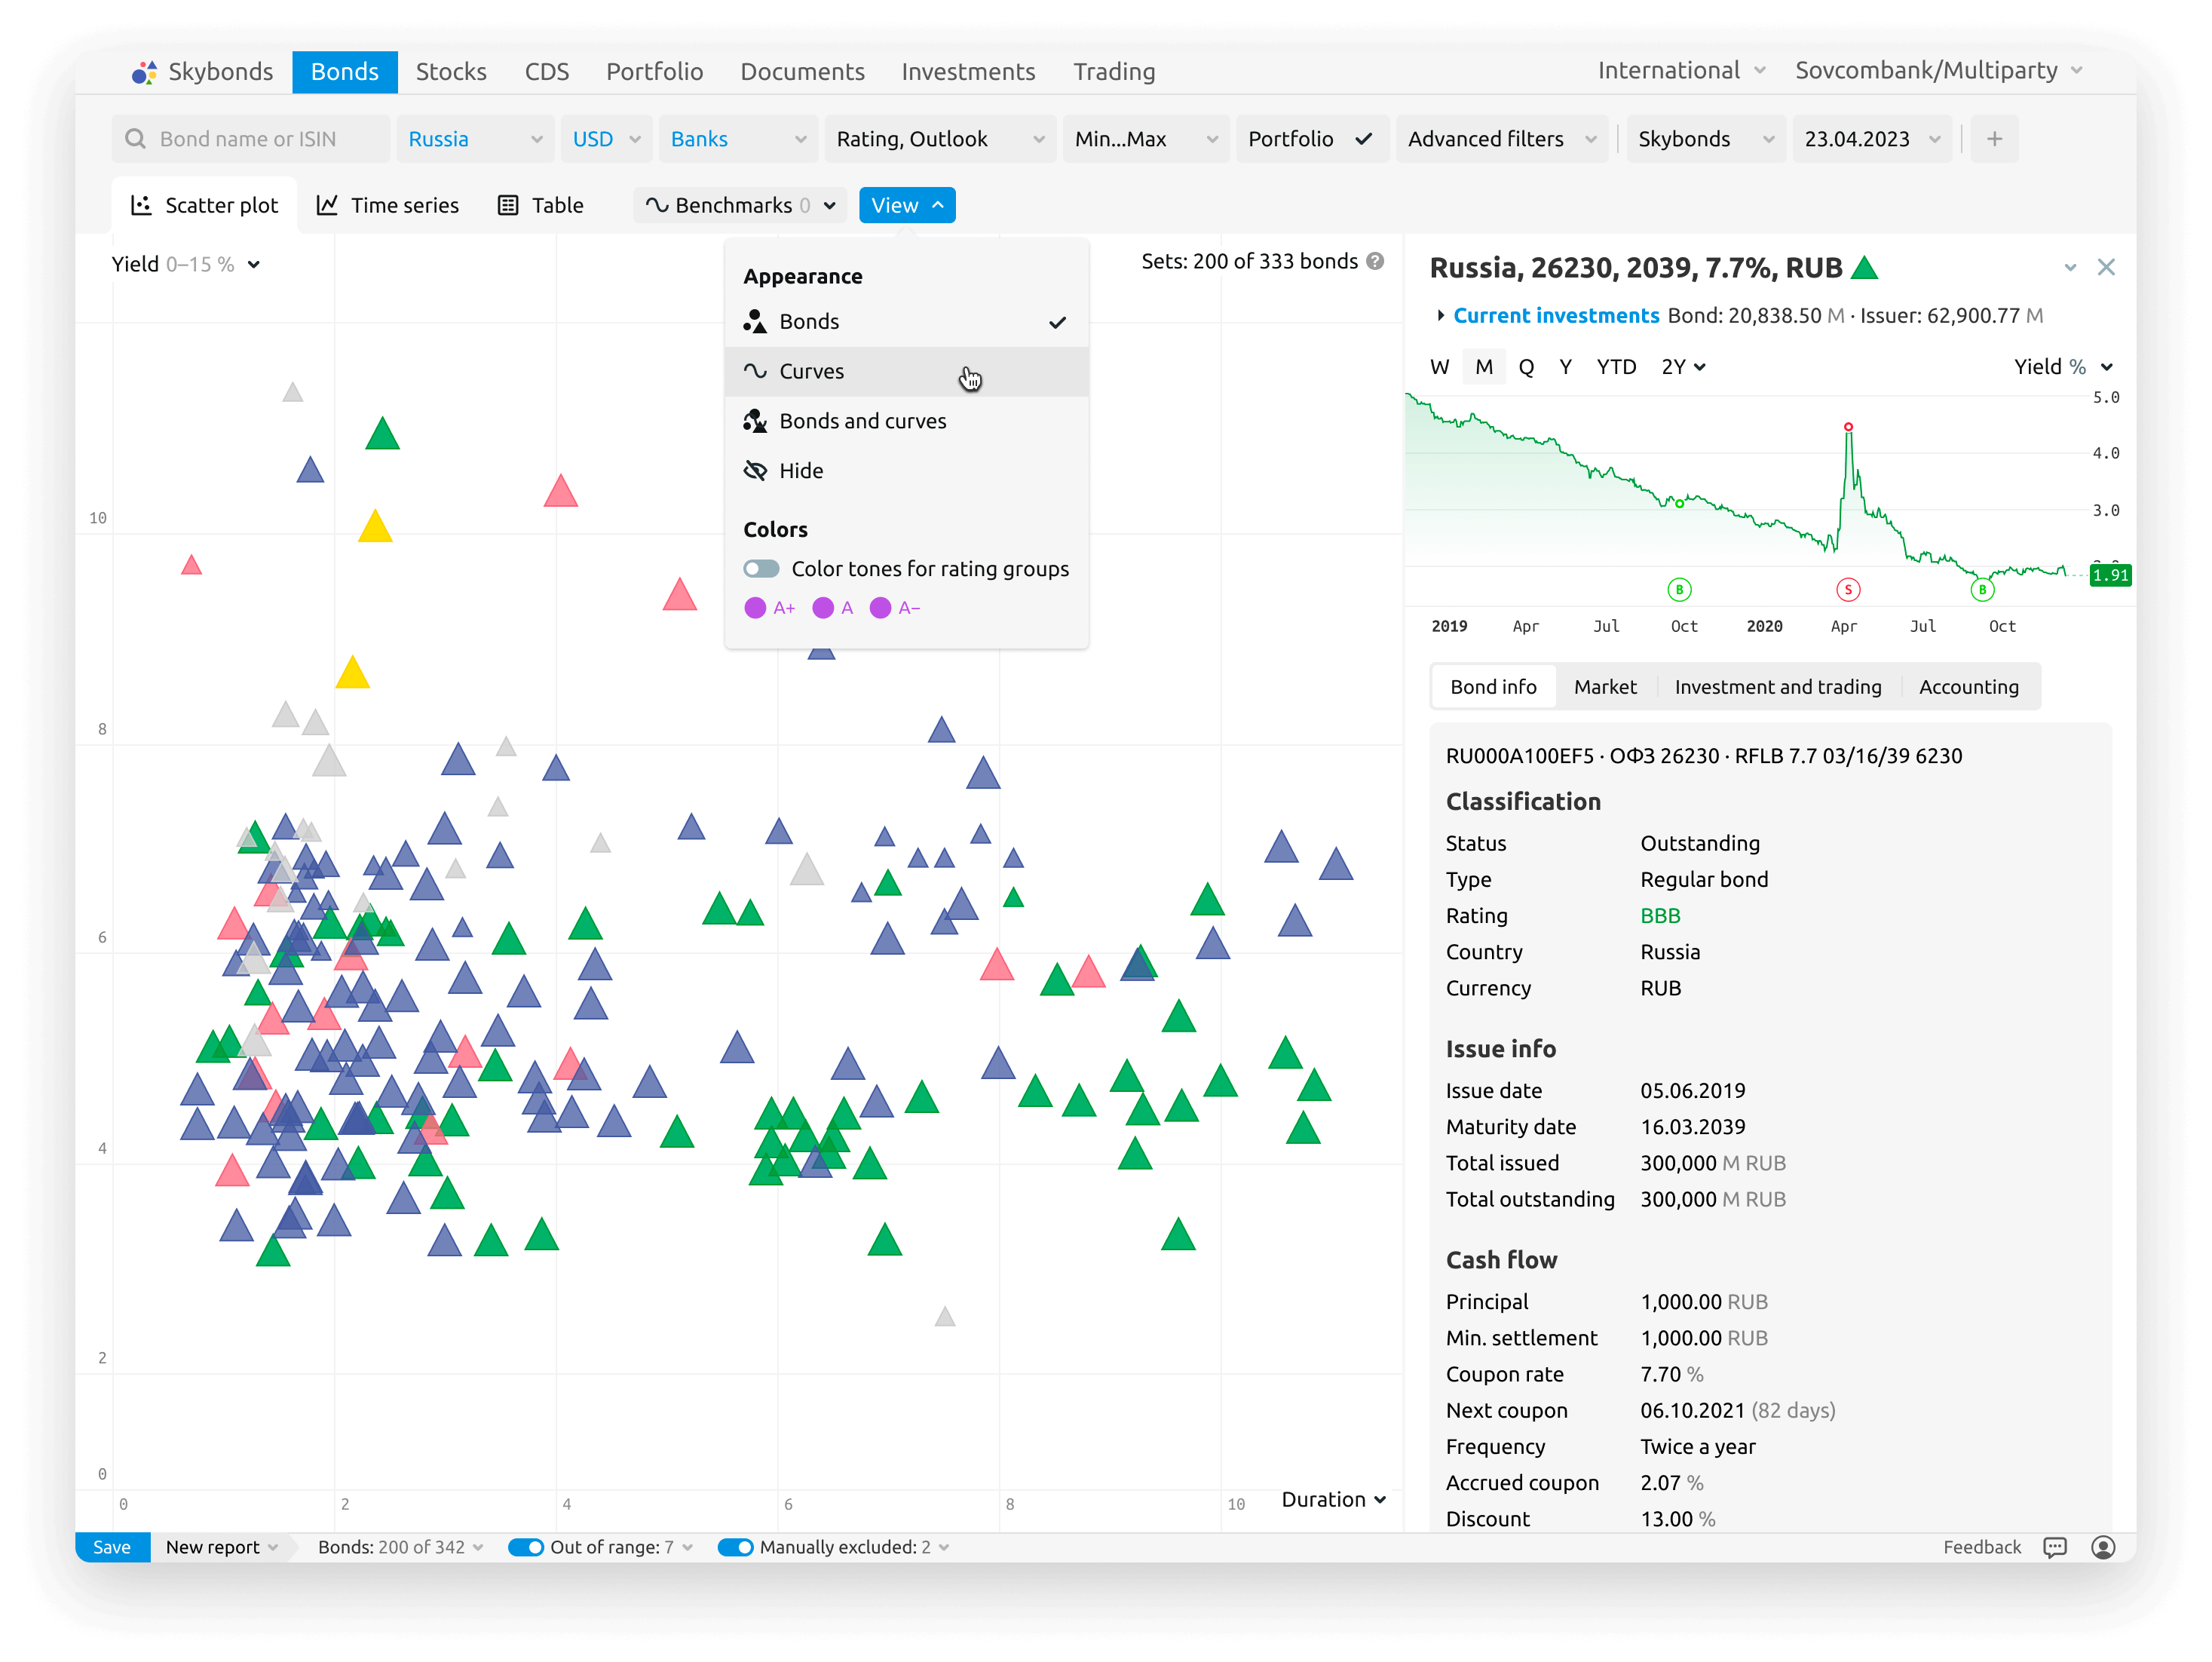
Task: Open the Sovcombank/Multiparty account dropdown
Action: pos(1938,70)
